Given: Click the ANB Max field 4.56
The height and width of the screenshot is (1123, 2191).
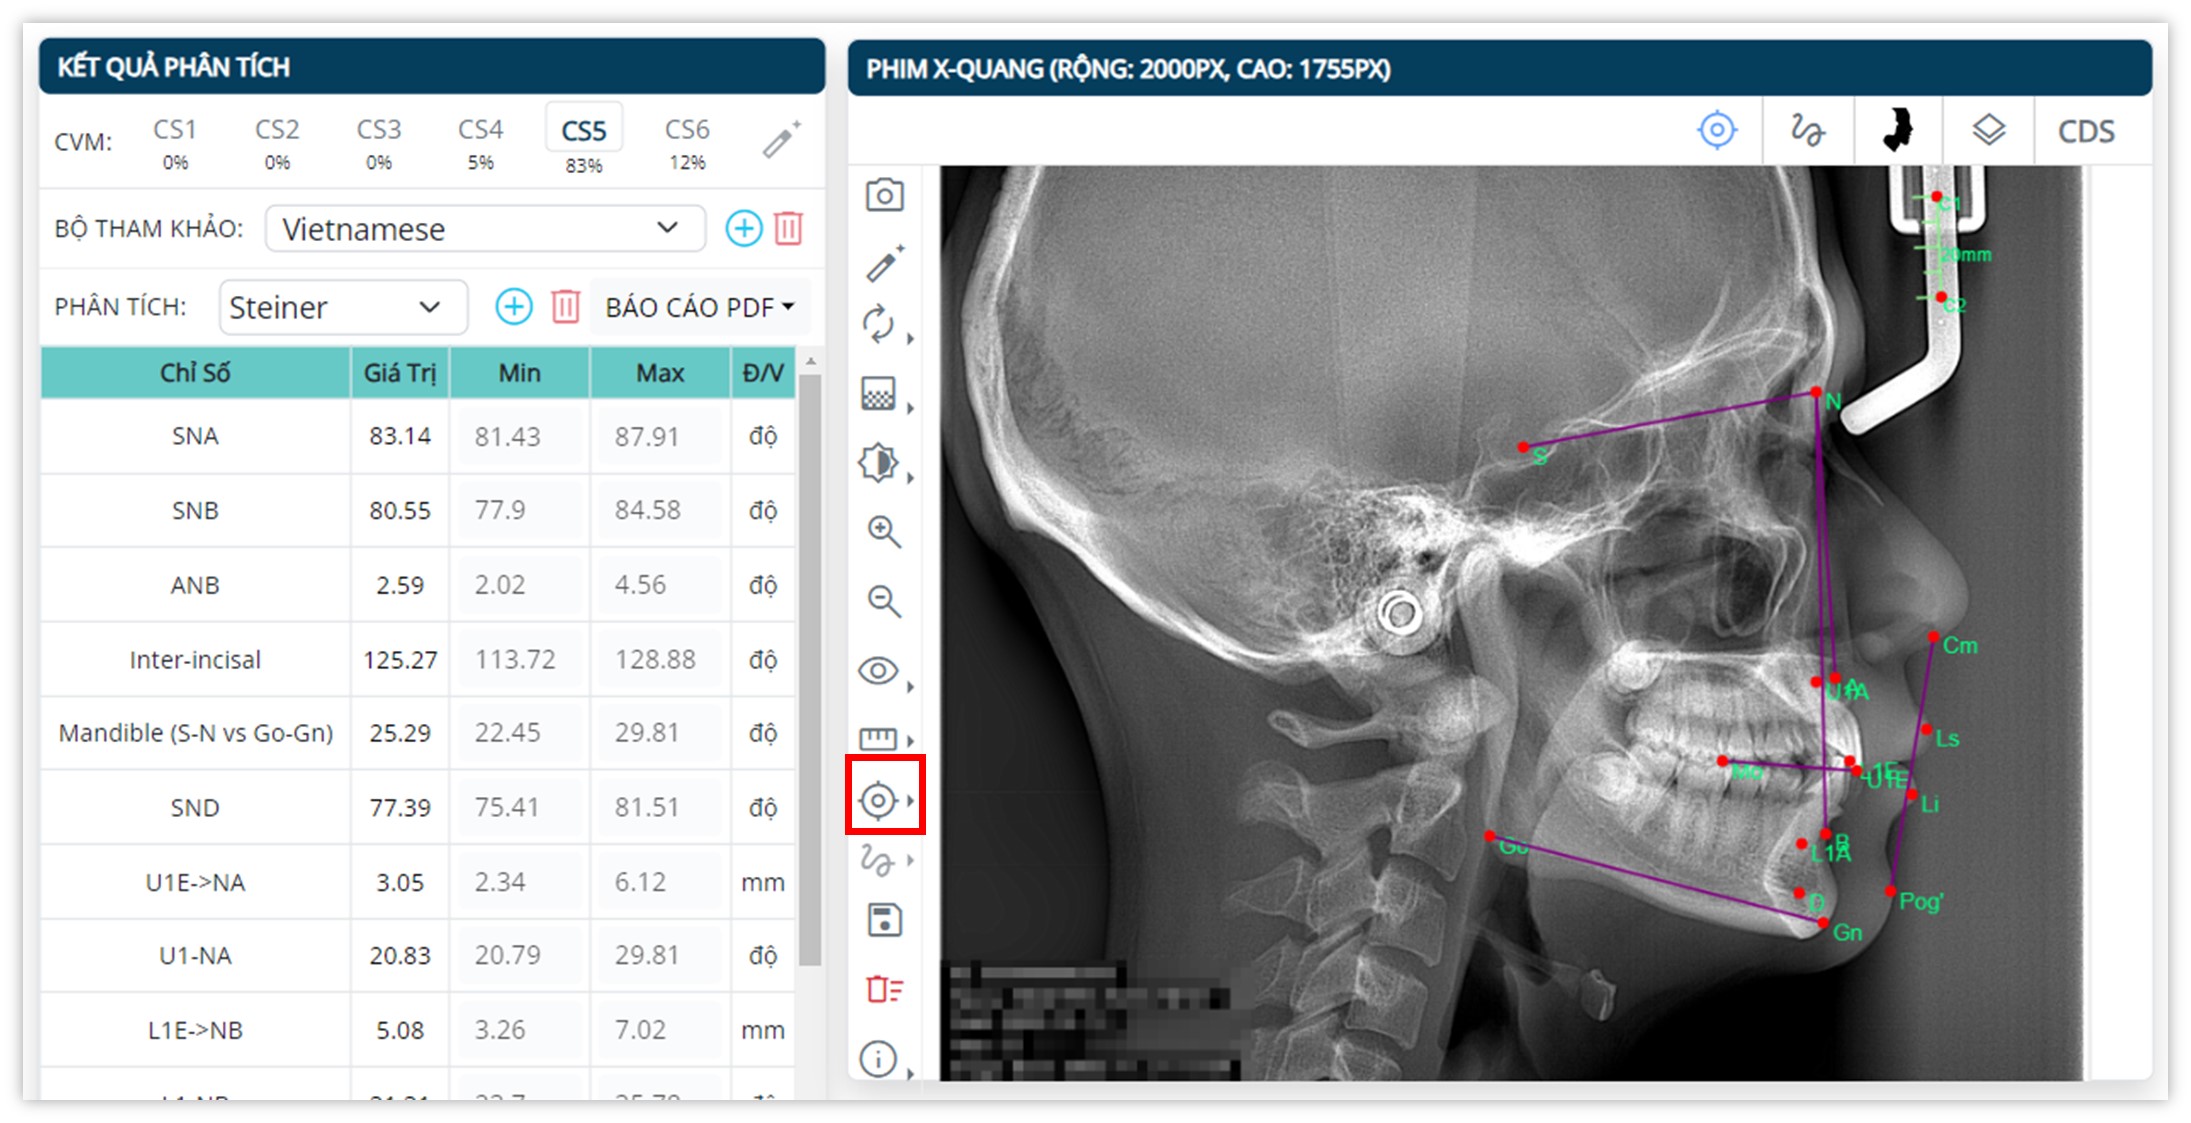Looking at the screenshot, I should 660,584.
